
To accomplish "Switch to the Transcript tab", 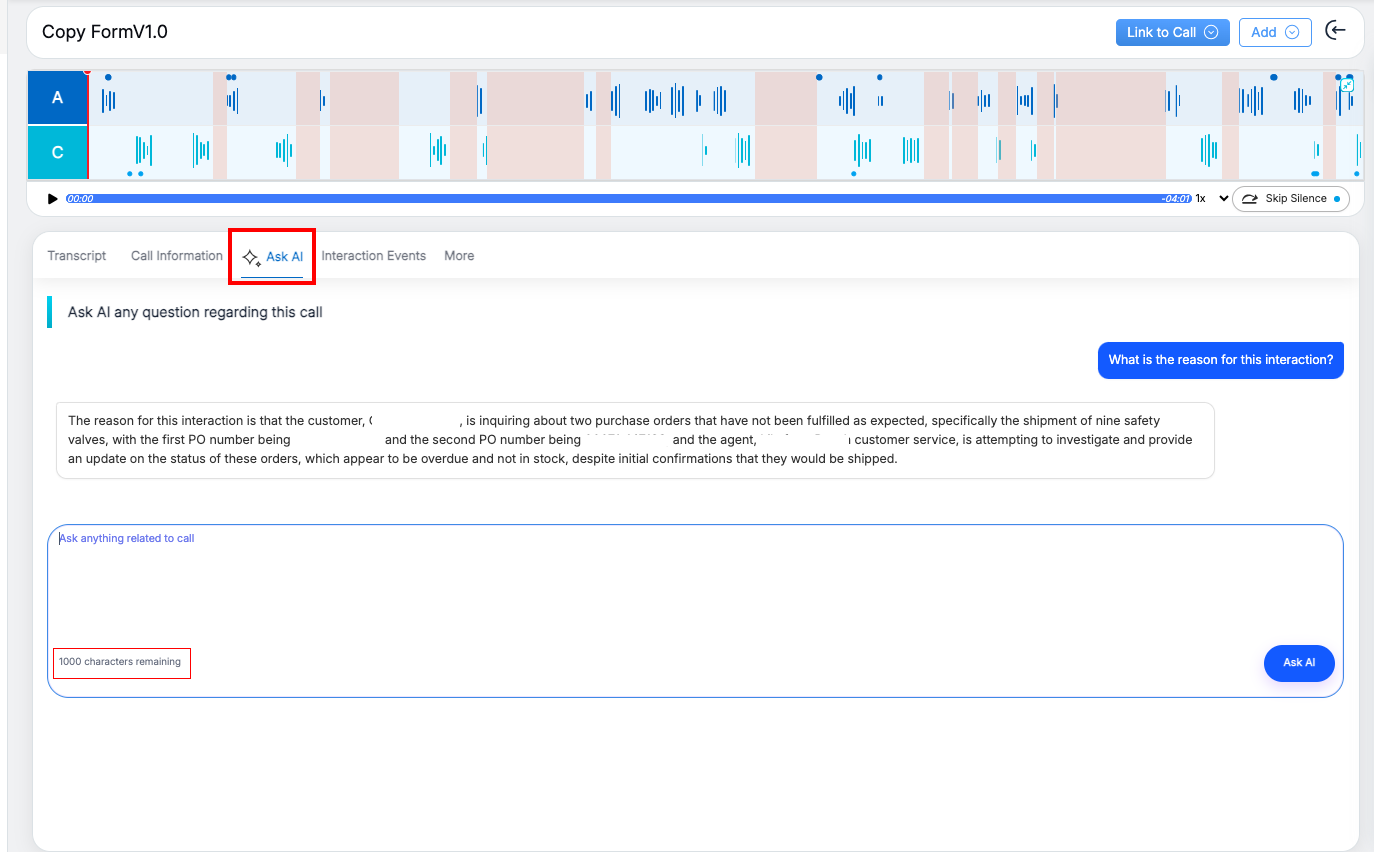I will point(77,256).
